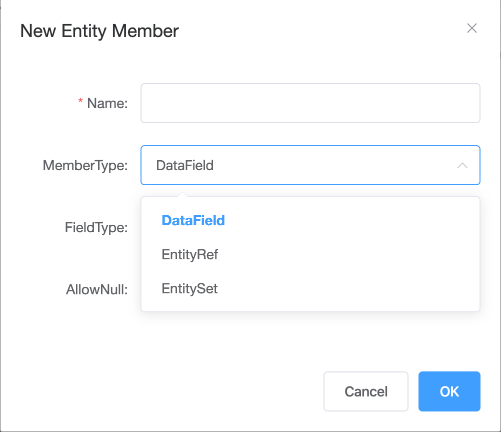Close the New Entity Member dialog

(x=472, y=28)
